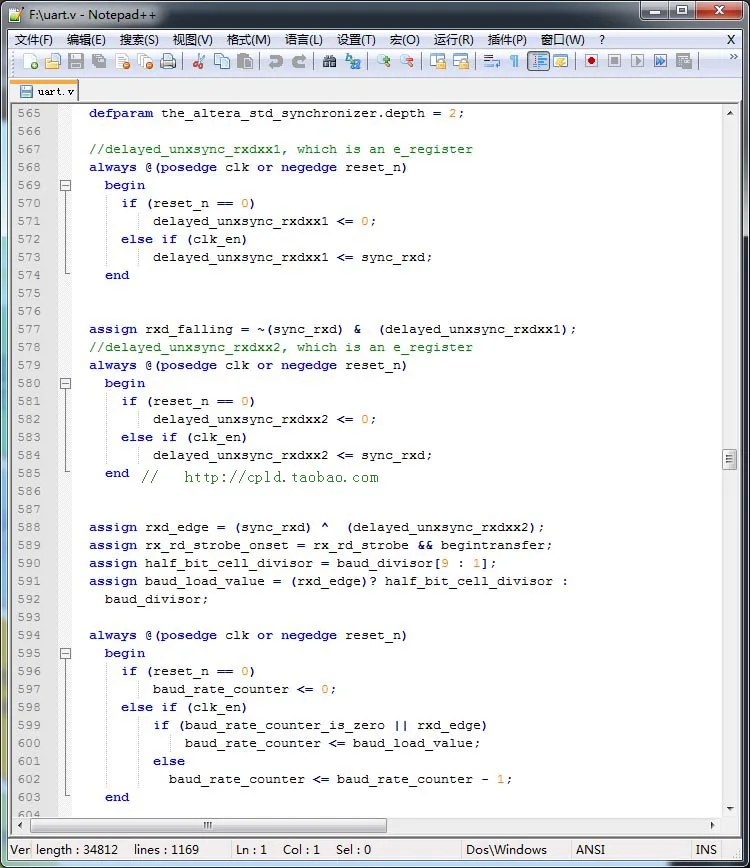The height and width of the screenshot is (868, 750).
Task: Click the Save recorded macro icon
Action: [684, 61]
